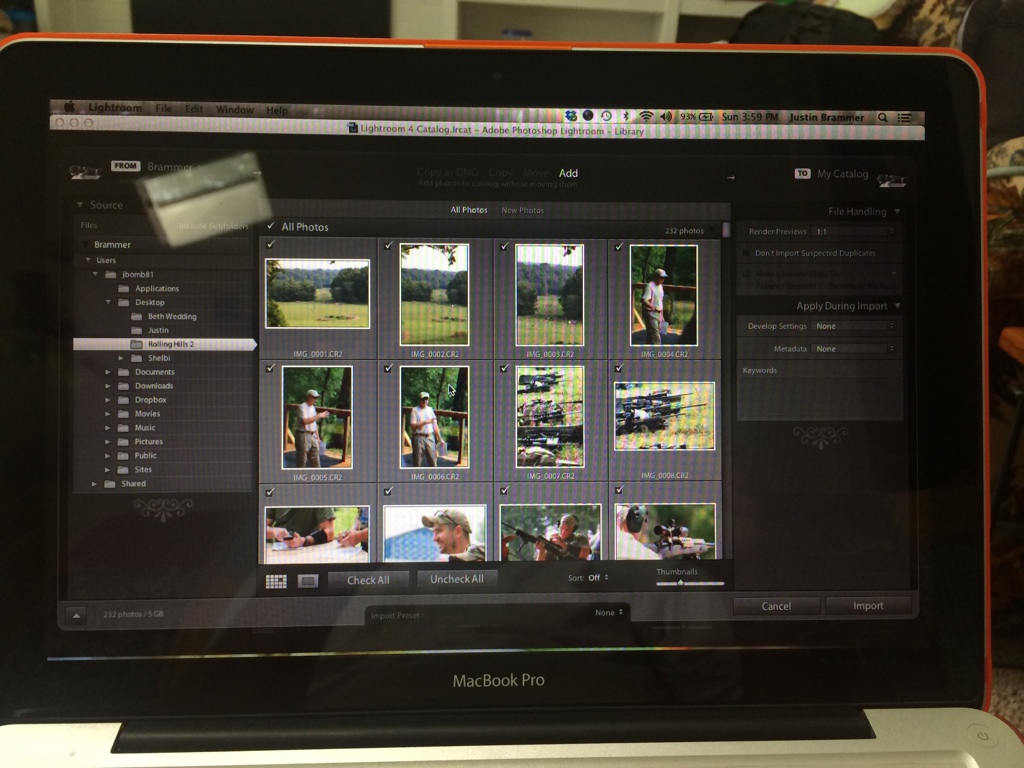Expand the Downloads folder triangle
1024x768 pixels.
click(108, 386)
